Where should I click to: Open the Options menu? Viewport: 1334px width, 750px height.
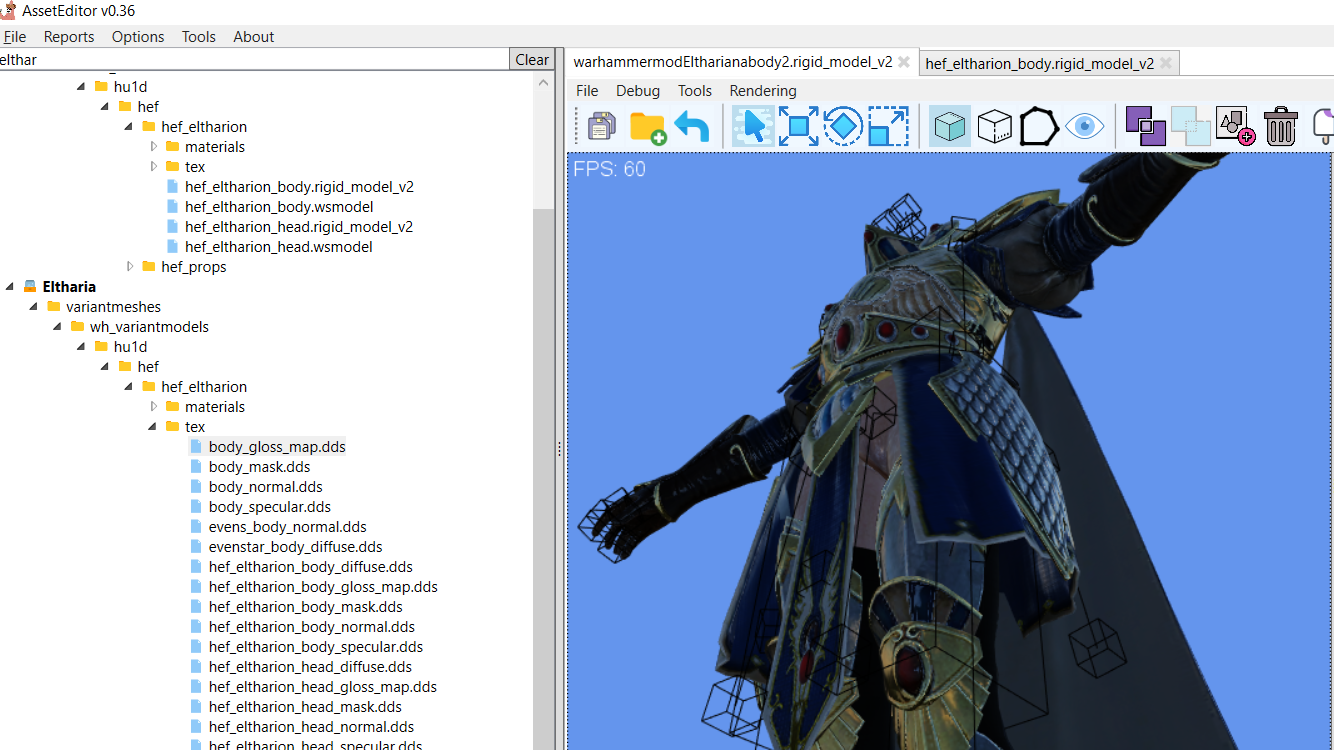138,36
